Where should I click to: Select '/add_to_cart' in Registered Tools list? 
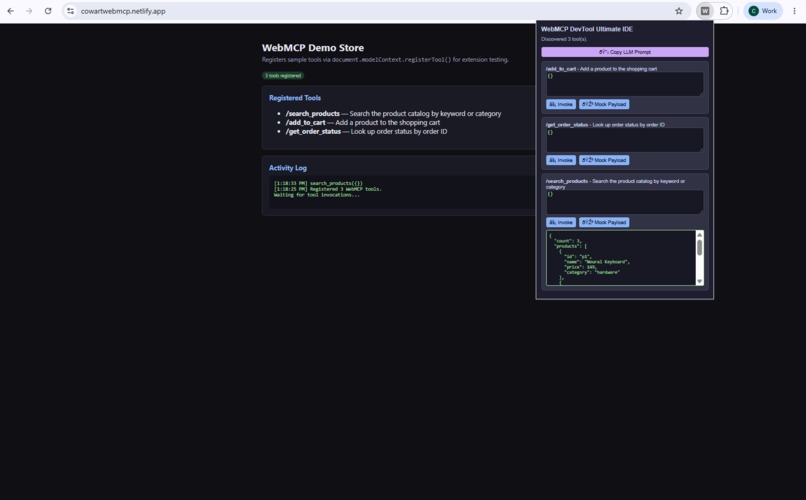[305, 122]
